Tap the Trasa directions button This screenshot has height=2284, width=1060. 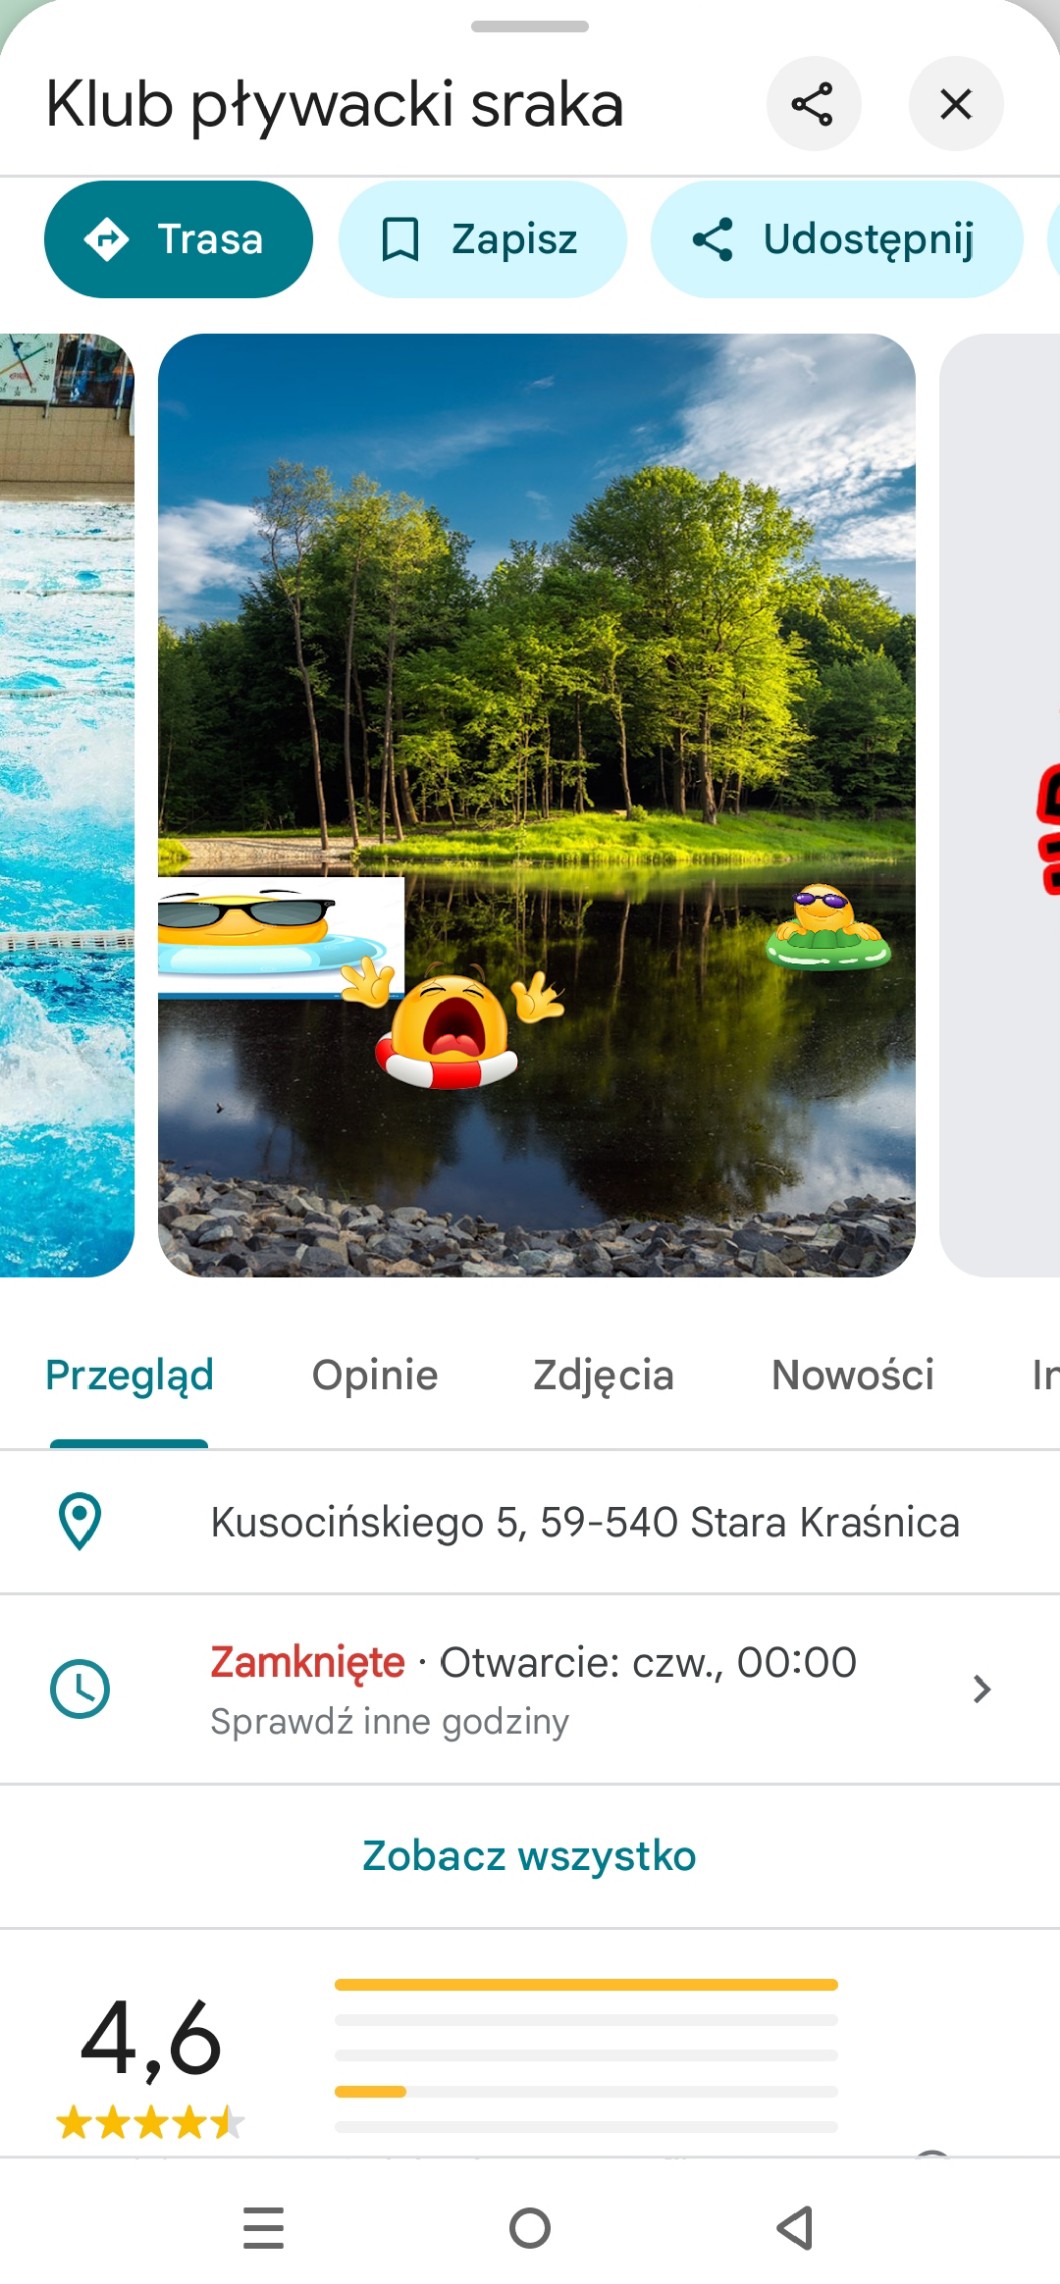click(x=179, y=239)
